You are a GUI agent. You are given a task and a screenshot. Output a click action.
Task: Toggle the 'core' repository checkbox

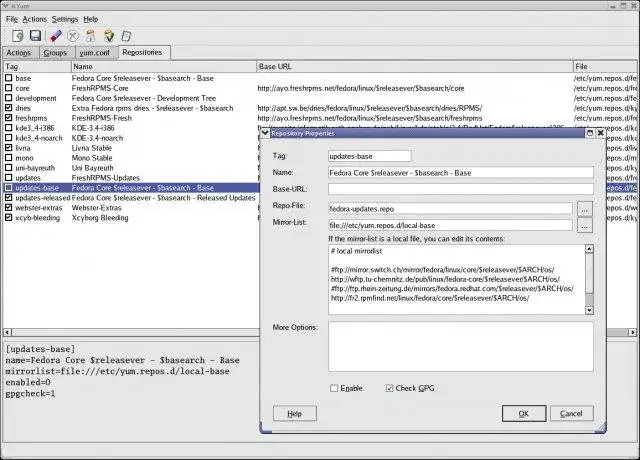tap(9, 88)
